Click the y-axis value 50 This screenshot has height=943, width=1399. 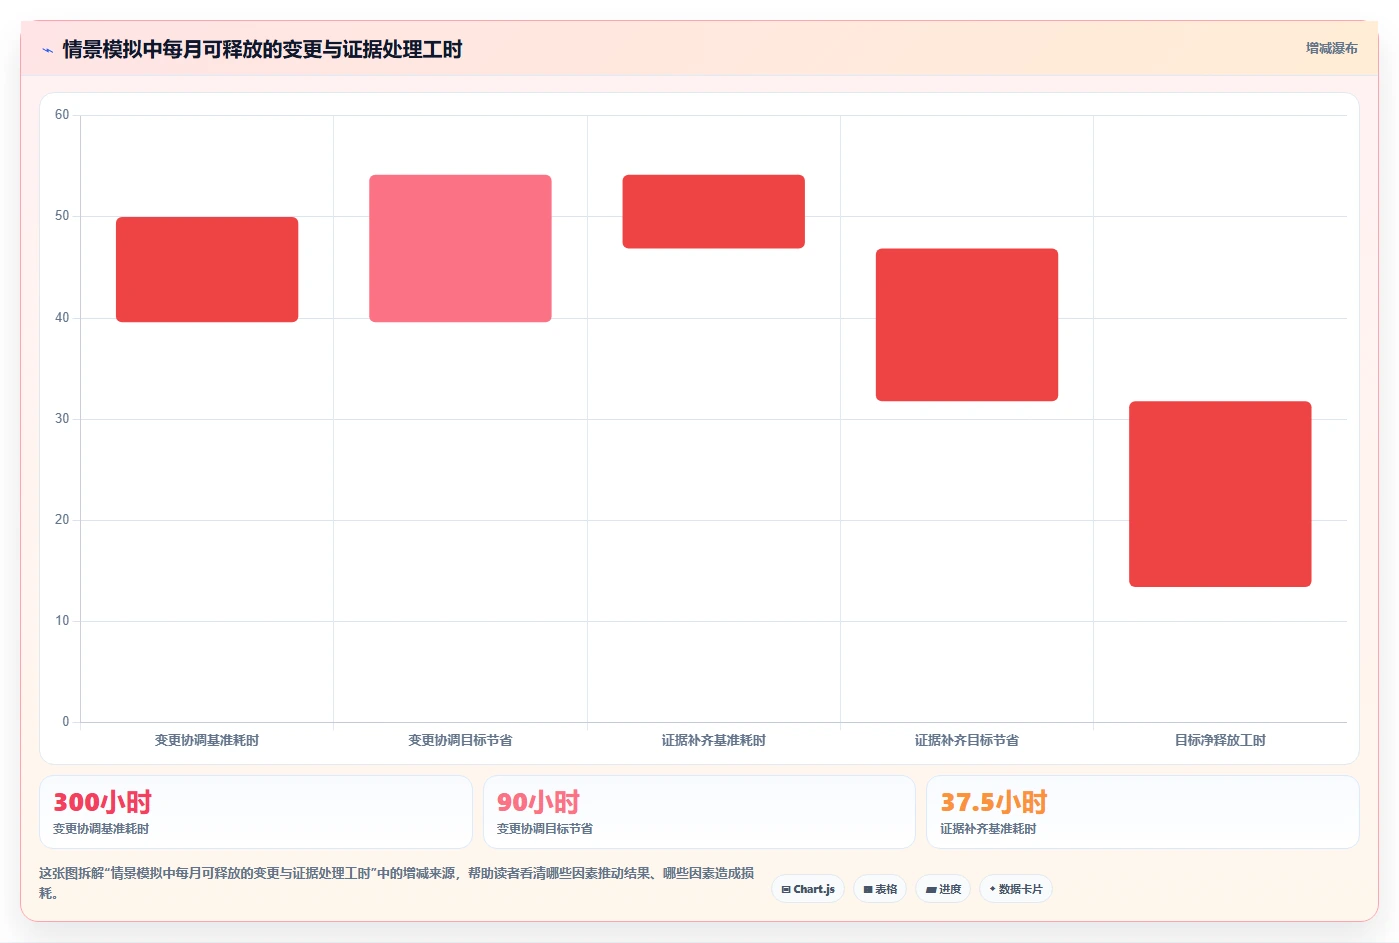coord(62,216)
